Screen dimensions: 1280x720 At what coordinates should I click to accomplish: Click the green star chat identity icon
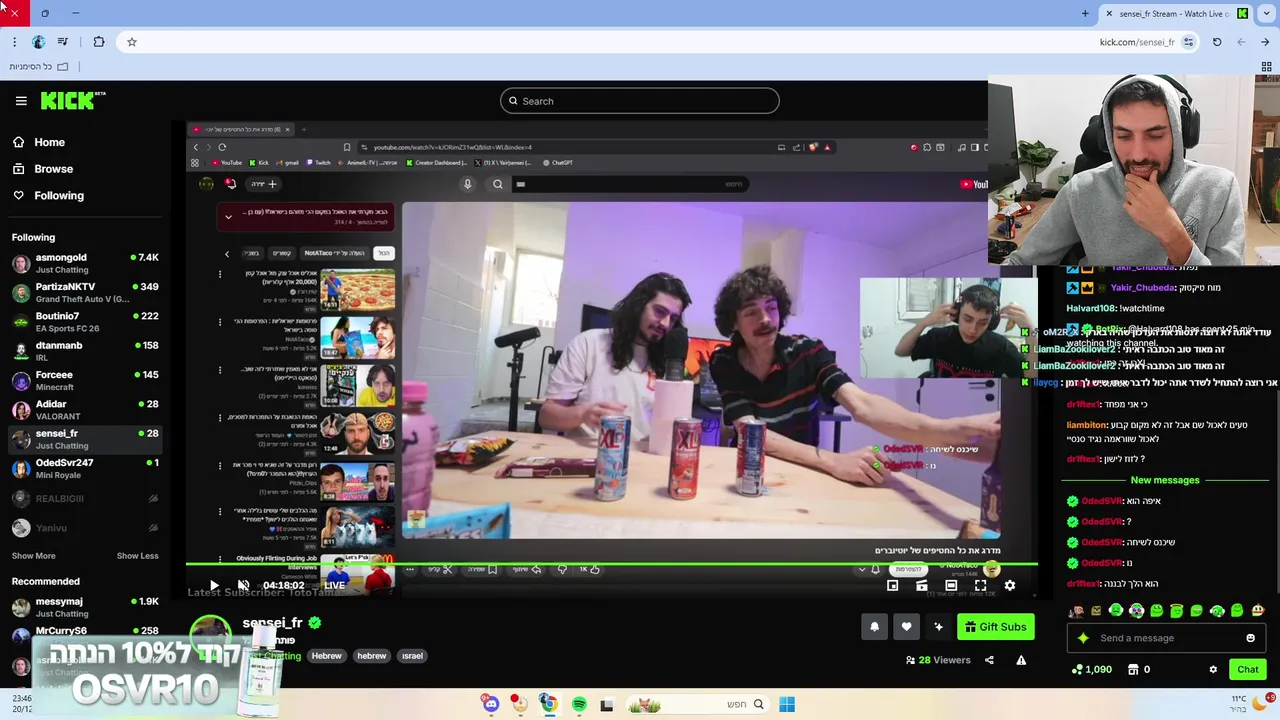(x=1083, y=638)
